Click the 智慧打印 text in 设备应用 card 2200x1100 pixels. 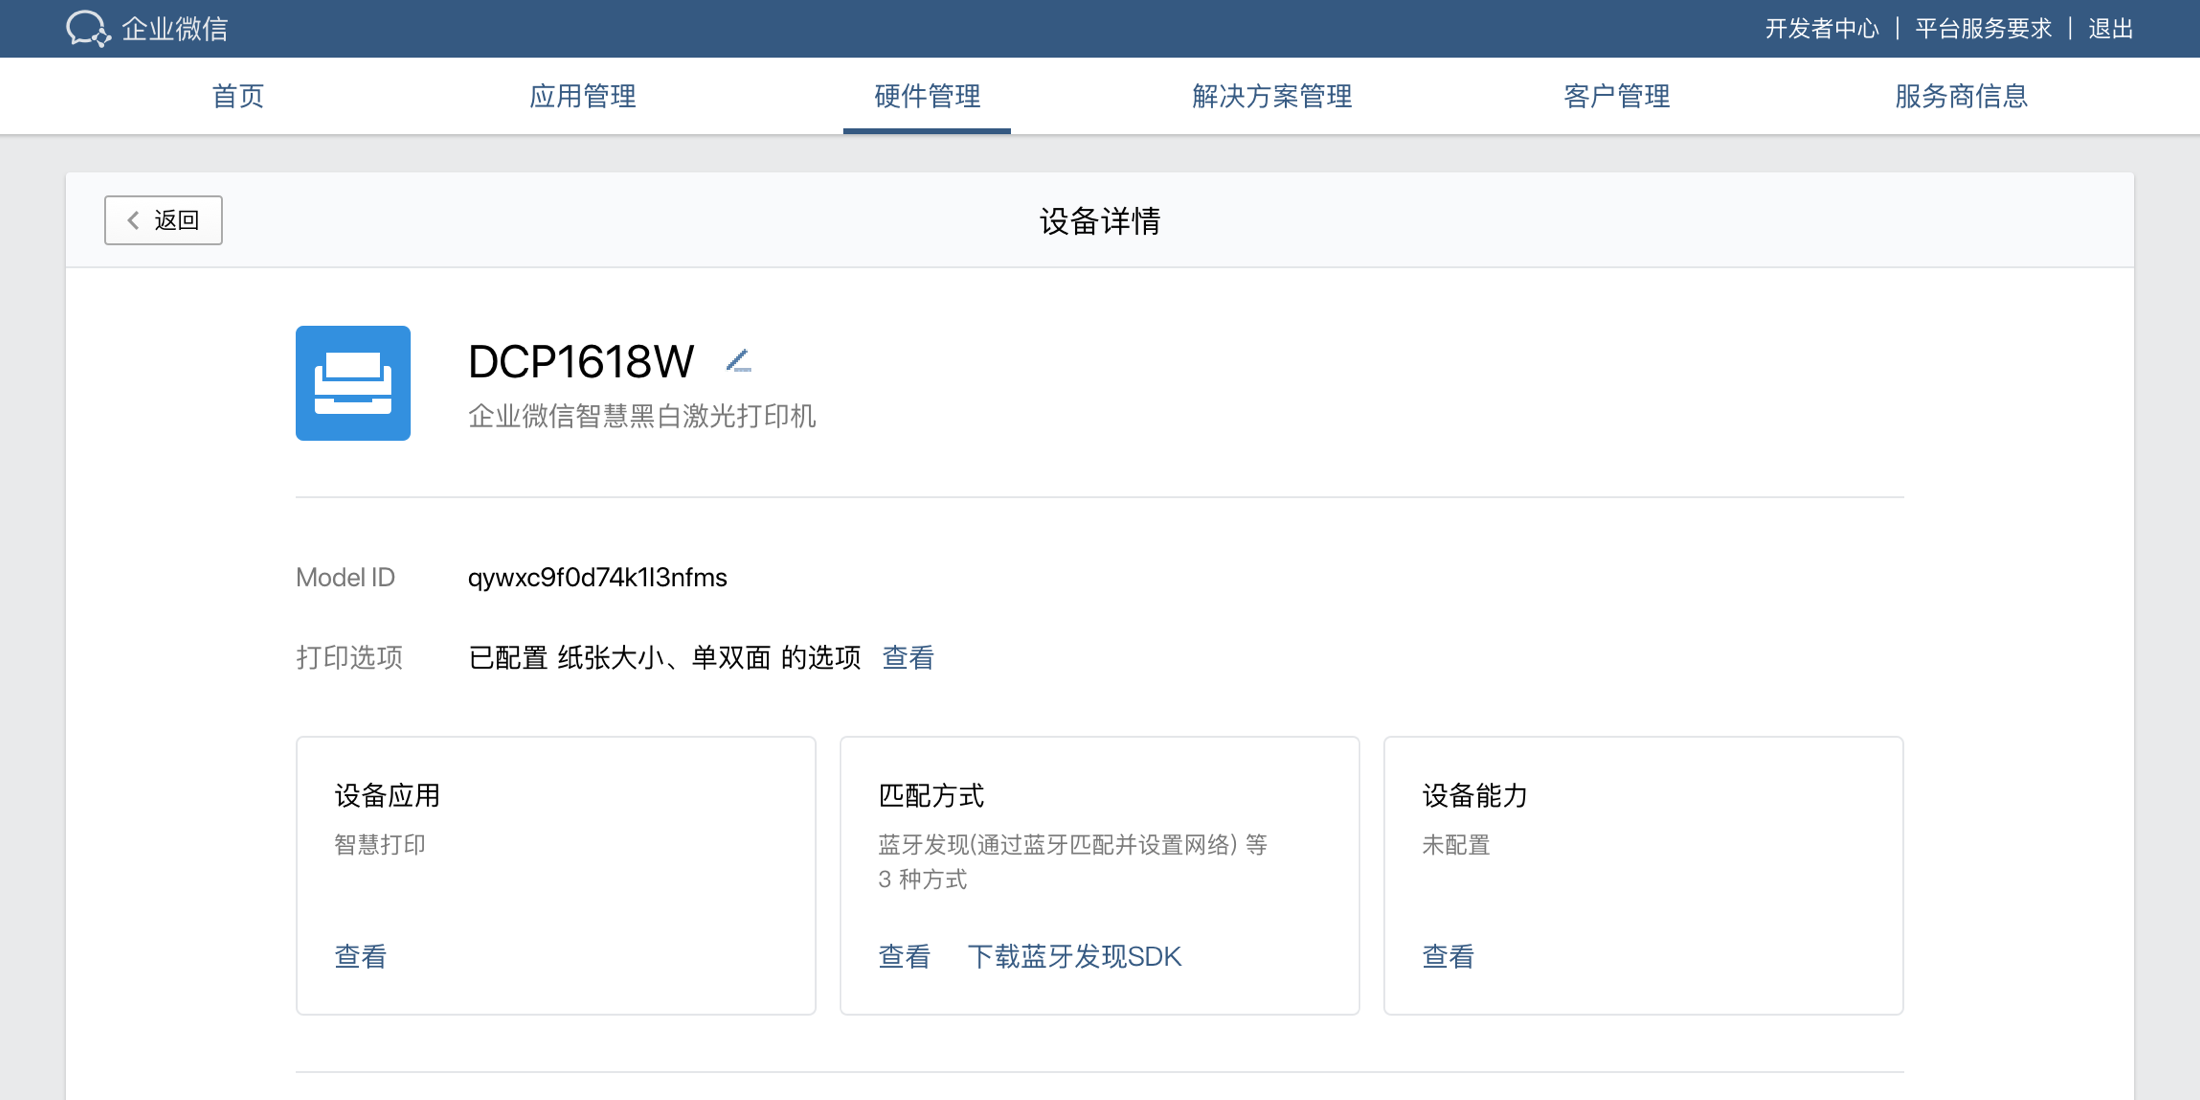click(380, 845)
